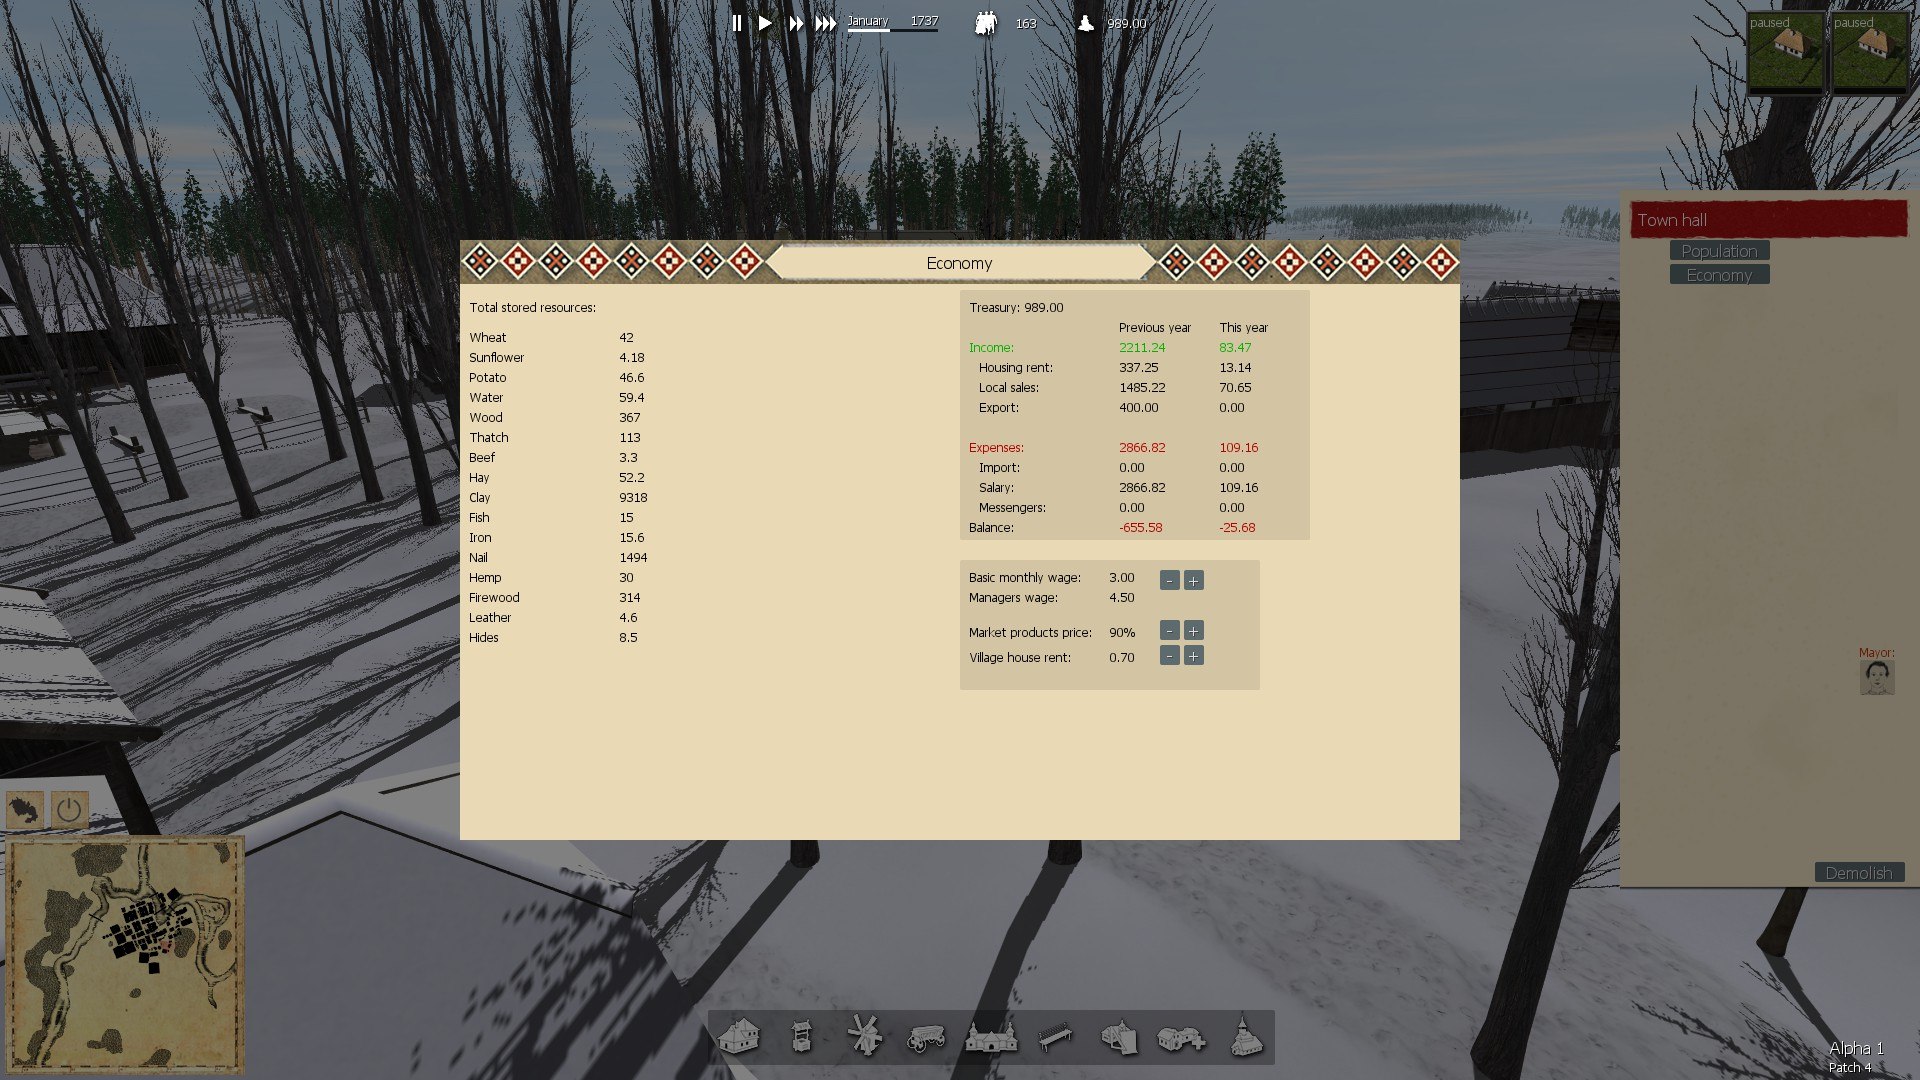Decrease the basic monthly wage

tap(1169, 580)
